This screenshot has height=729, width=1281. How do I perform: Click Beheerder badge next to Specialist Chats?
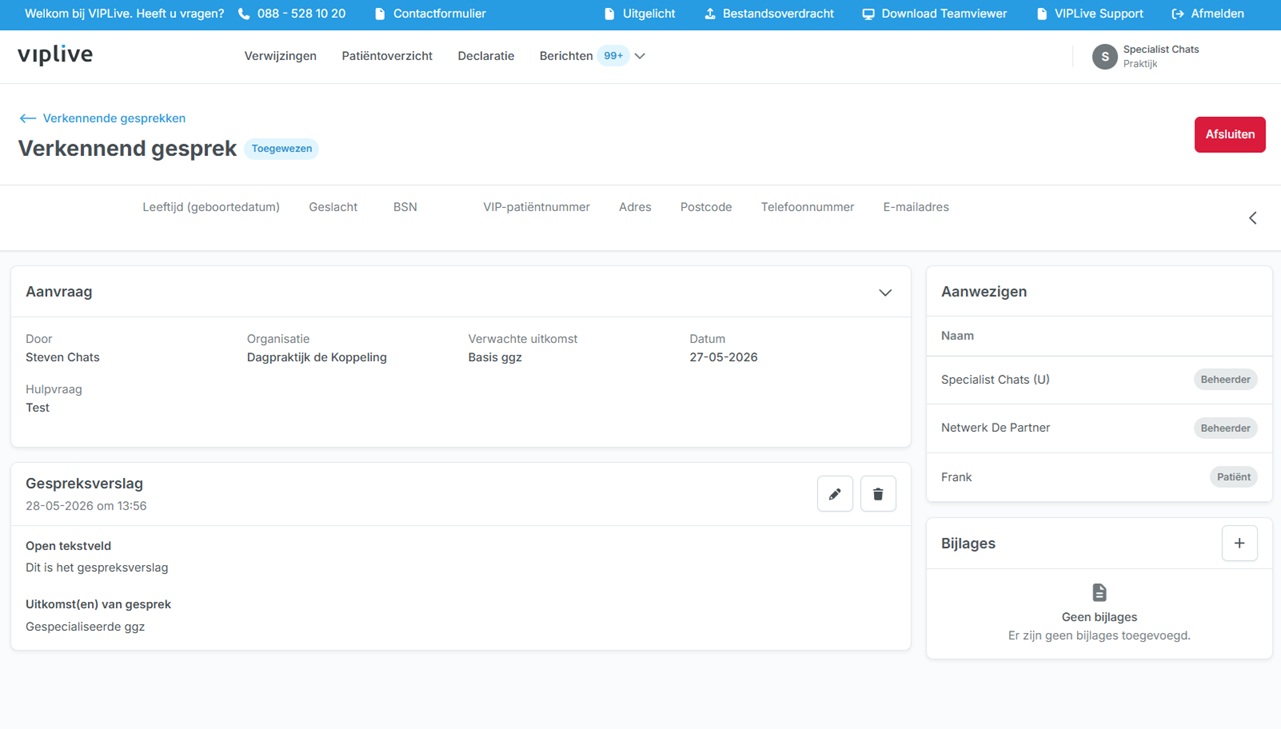point(1225,380)
